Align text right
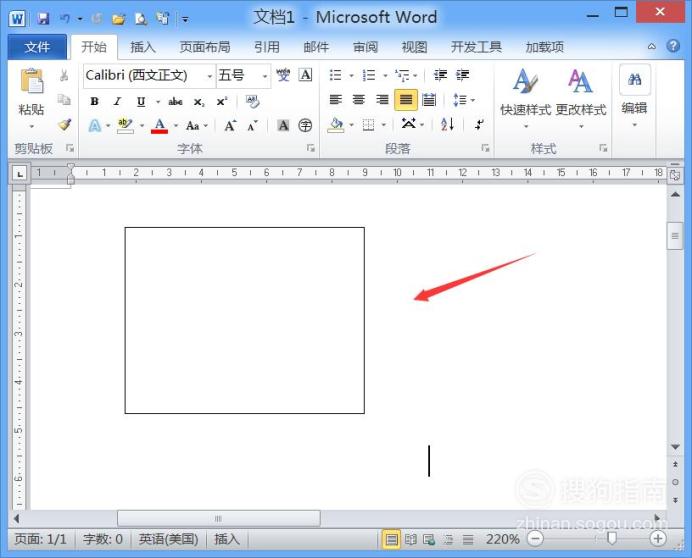The height and width of the screenshot is (558, 692). tap(382, 100)
